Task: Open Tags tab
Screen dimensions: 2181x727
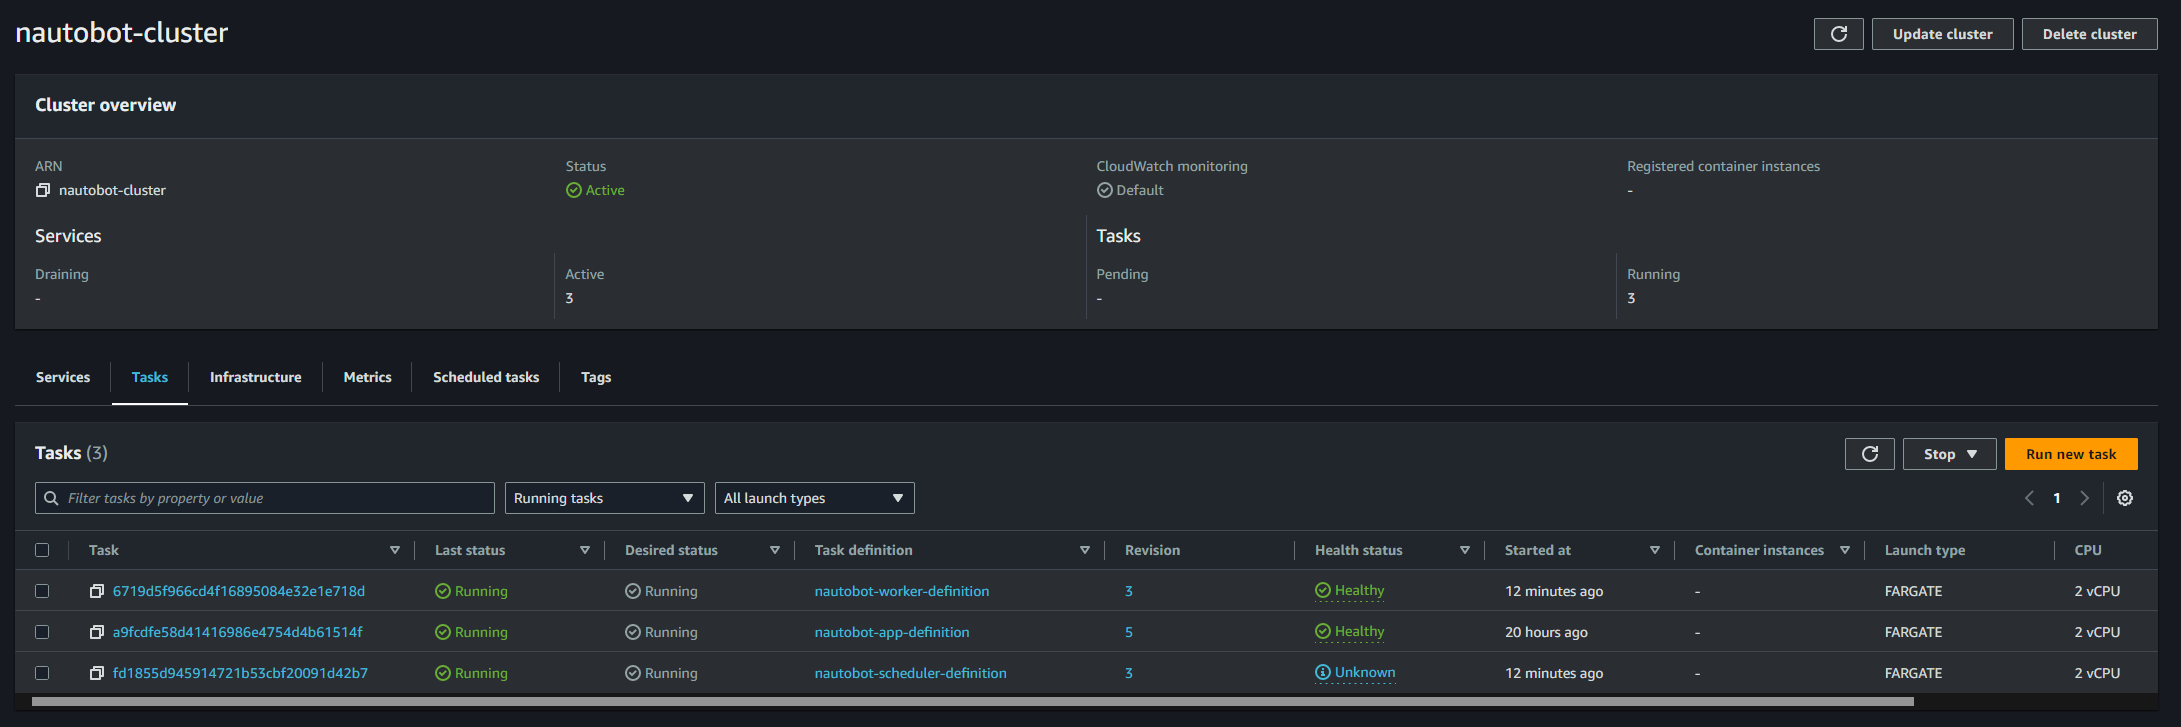Action: [x=596, y=377]
